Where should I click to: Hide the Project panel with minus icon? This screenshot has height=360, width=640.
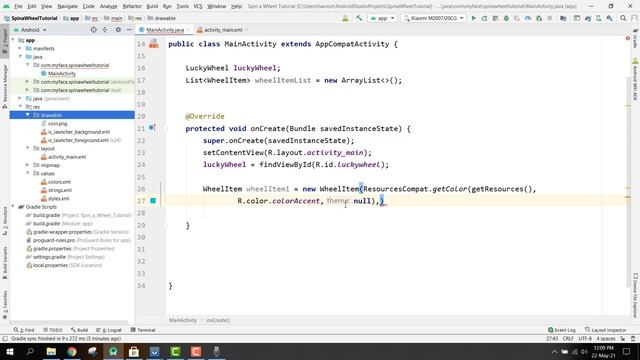[129, 30]
